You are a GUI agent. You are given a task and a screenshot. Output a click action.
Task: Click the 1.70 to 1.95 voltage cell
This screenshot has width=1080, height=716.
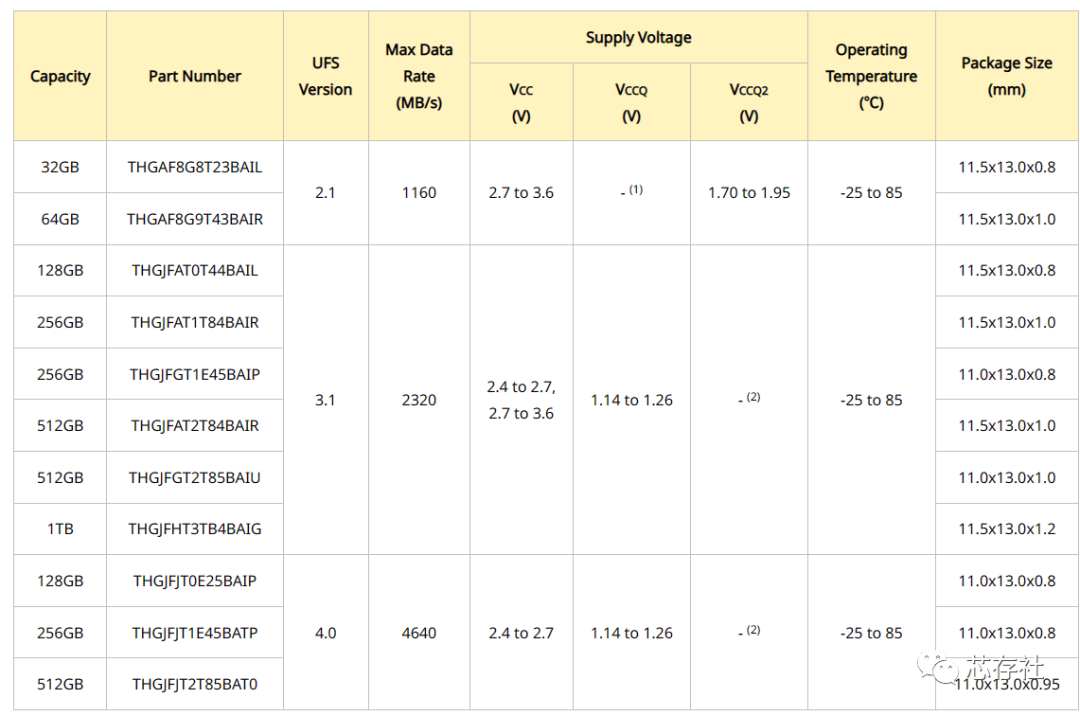coord(749,193)
